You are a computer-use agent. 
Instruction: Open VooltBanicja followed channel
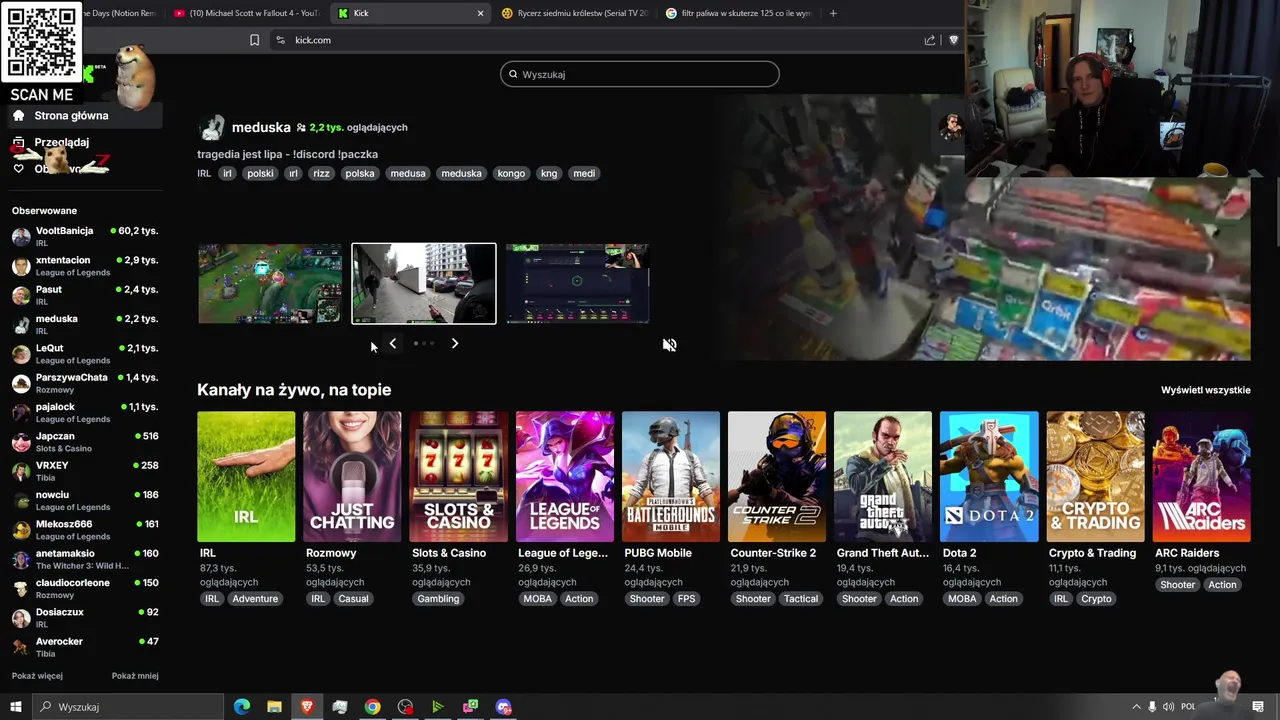(x=85, y=236)
